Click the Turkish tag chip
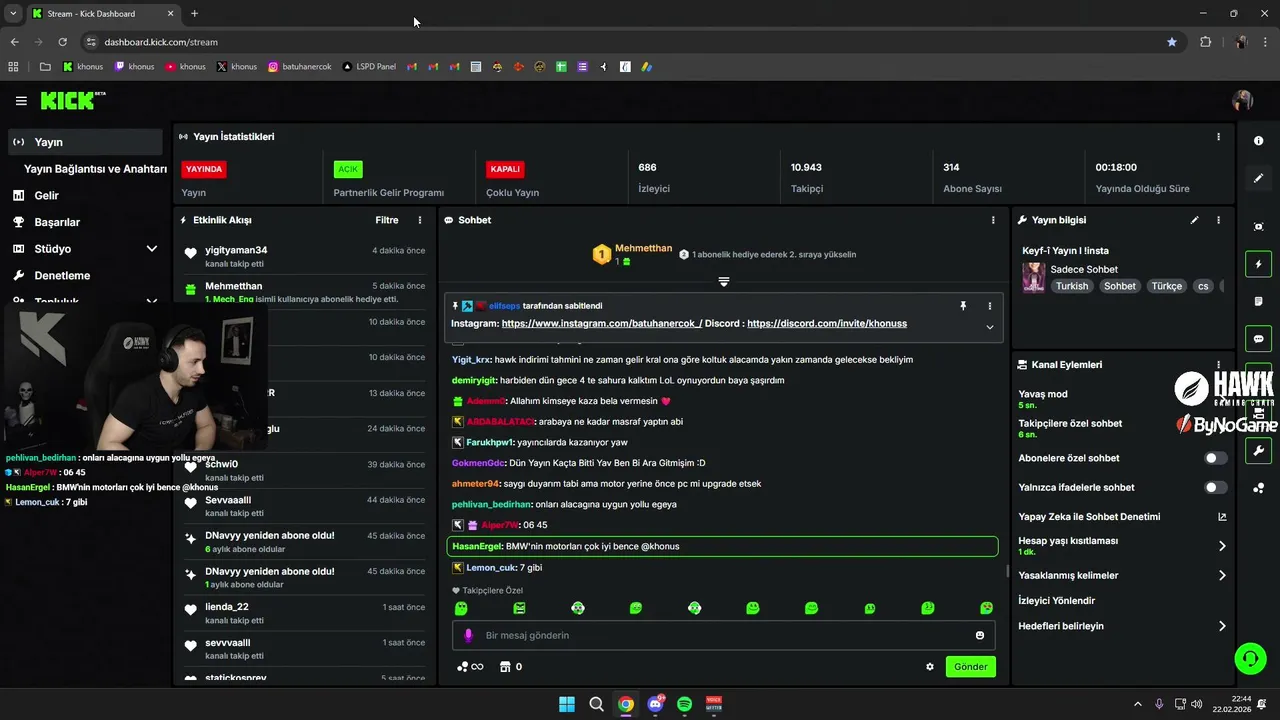1280x720 pixels. (1071, 286)
